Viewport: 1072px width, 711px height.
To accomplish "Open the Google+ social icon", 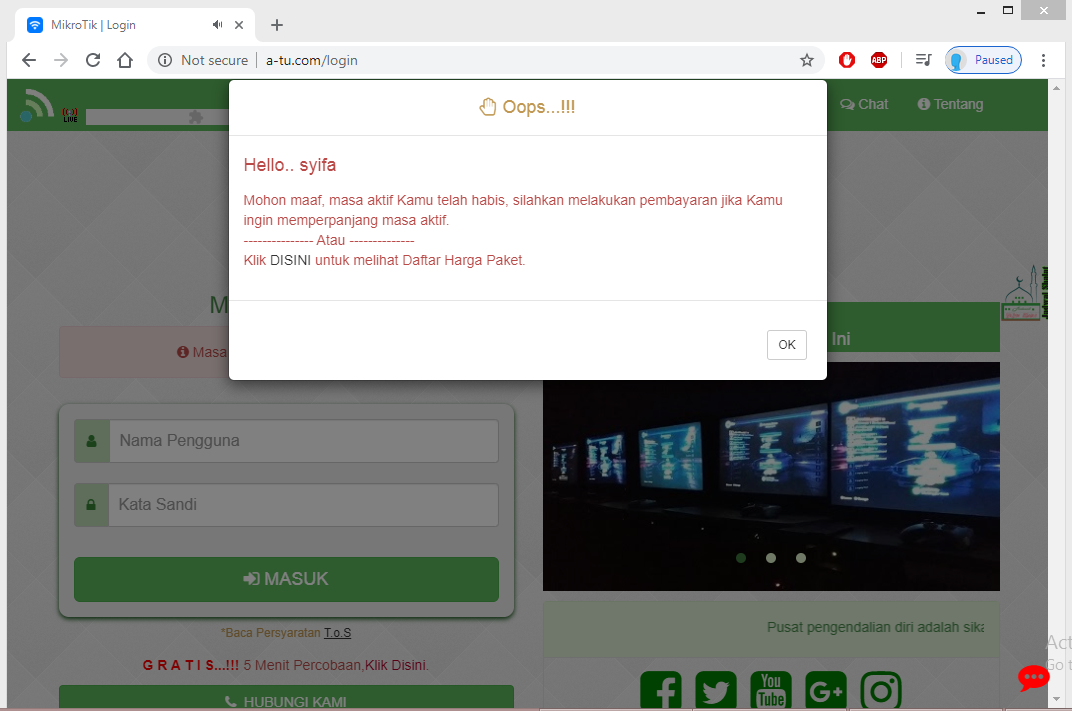I will (825, 690).
